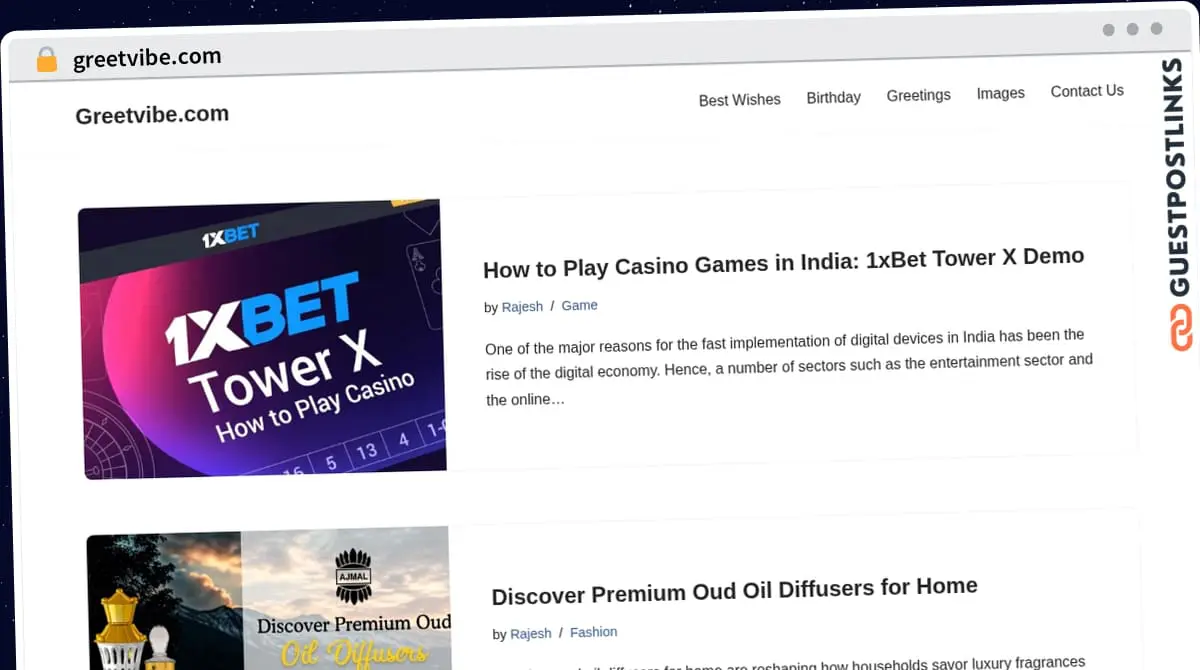Open the 'Discover Premium Oud Oil Diffusers for Home' title

point(734,591)
